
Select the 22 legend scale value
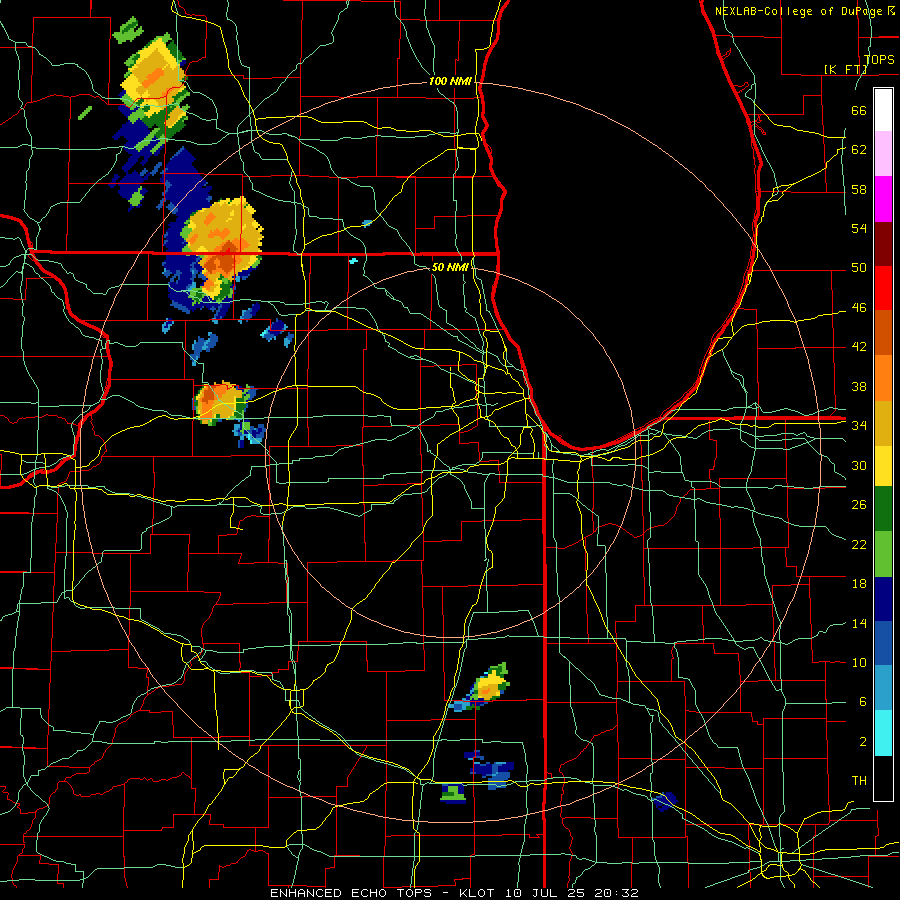tap(859, 544)
